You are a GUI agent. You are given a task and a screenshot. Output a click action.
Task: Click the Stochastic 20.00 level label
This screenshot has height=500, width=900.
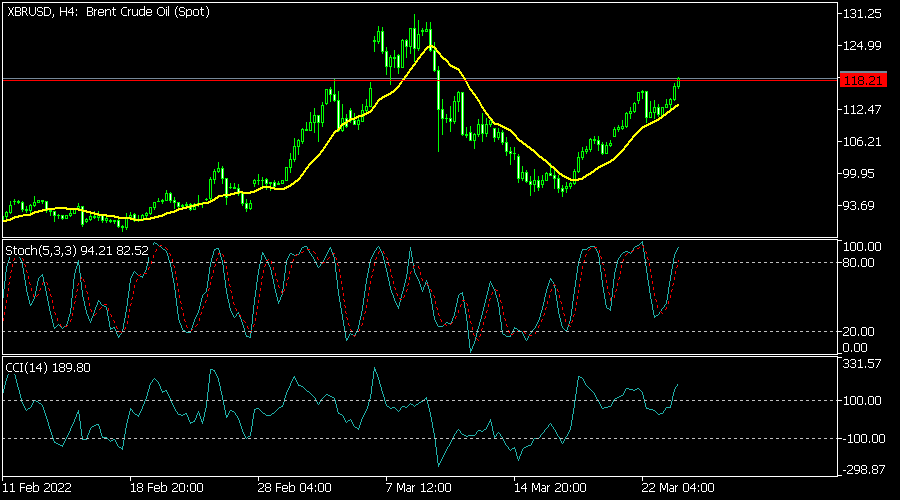point(859,331)
